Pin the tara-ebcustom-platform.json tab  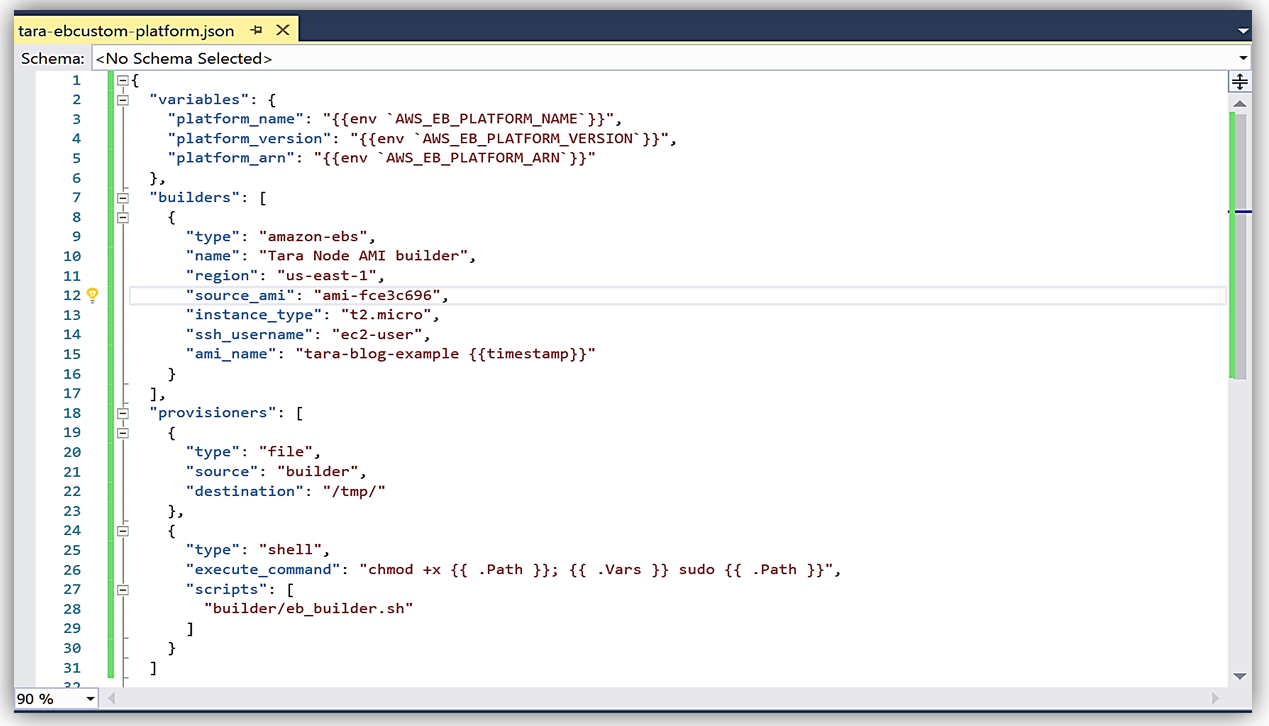coord(257,30)
